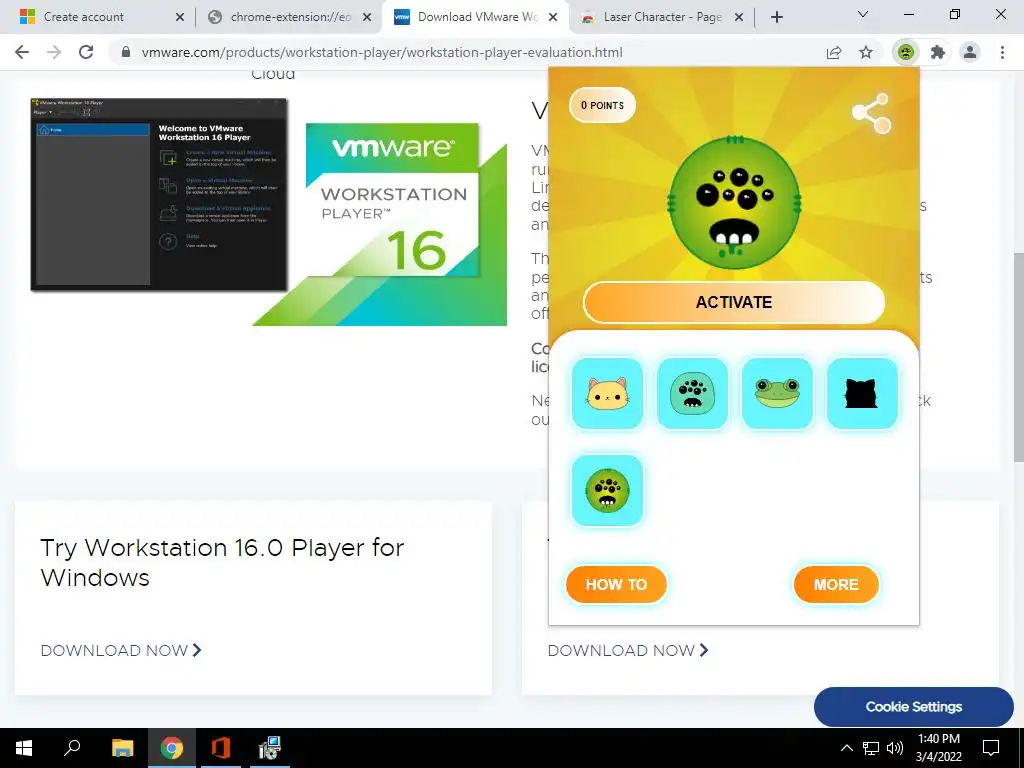Open the Chrome profile avatar icon

click(x=970, y=52)
